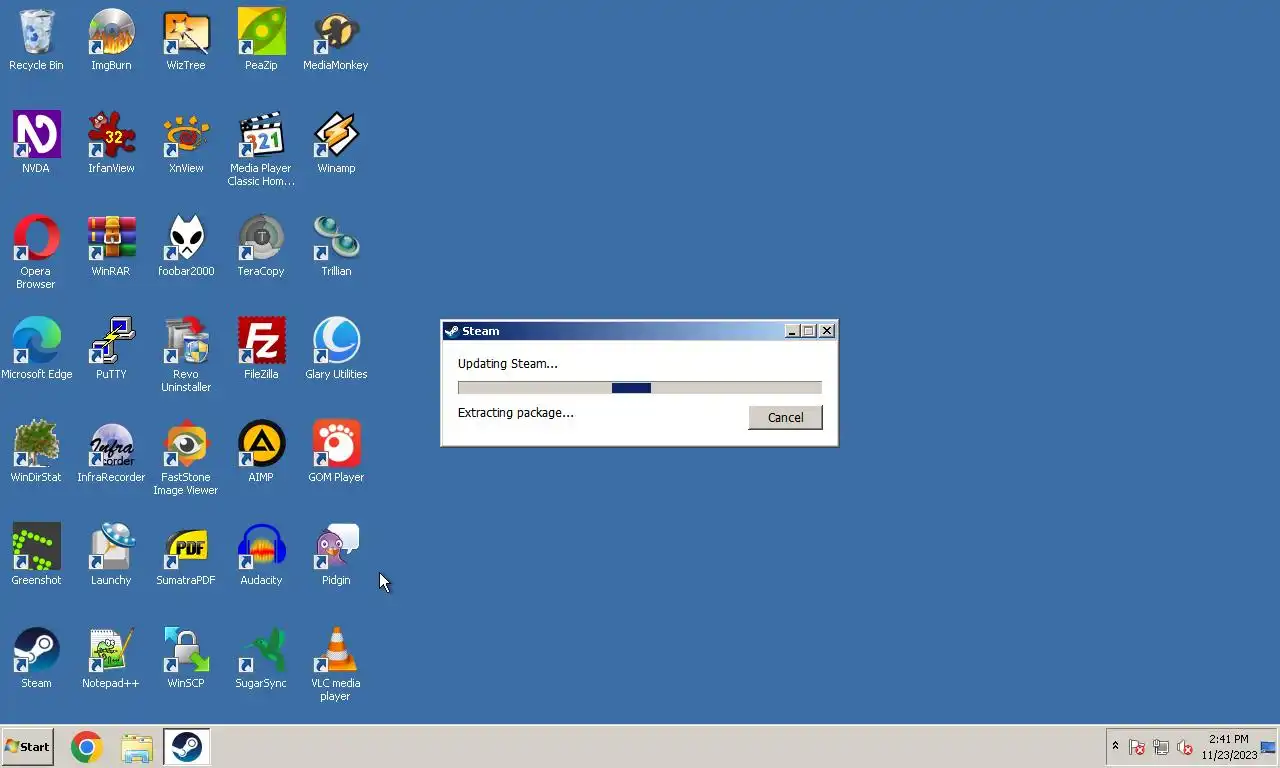Select the SugarSync desktop shortcut

261,658
